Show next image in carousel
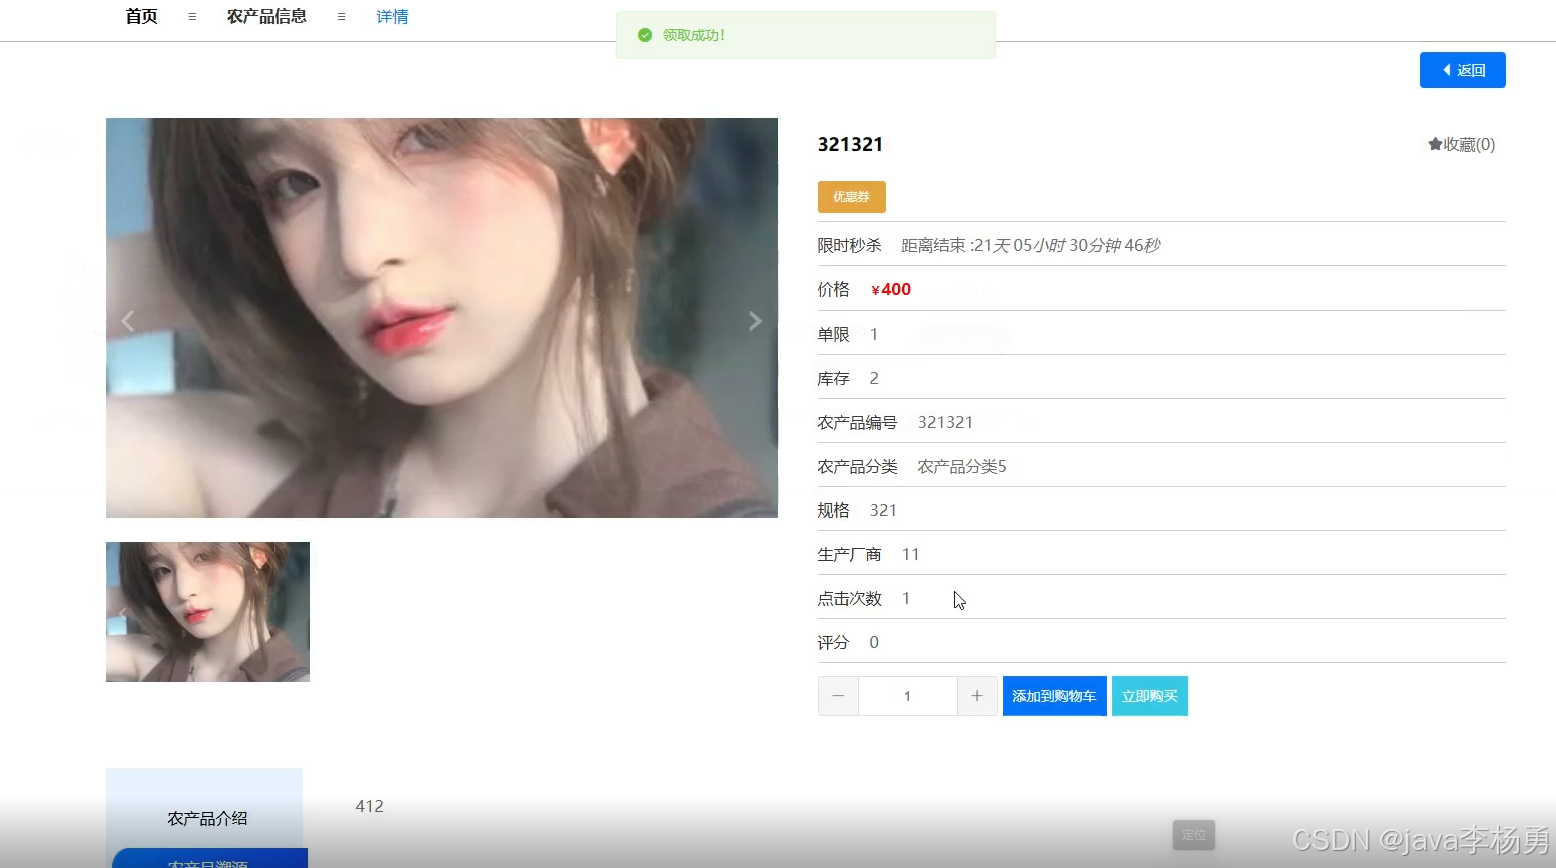Screen dimensions: 1556x868 pos(756,321)
